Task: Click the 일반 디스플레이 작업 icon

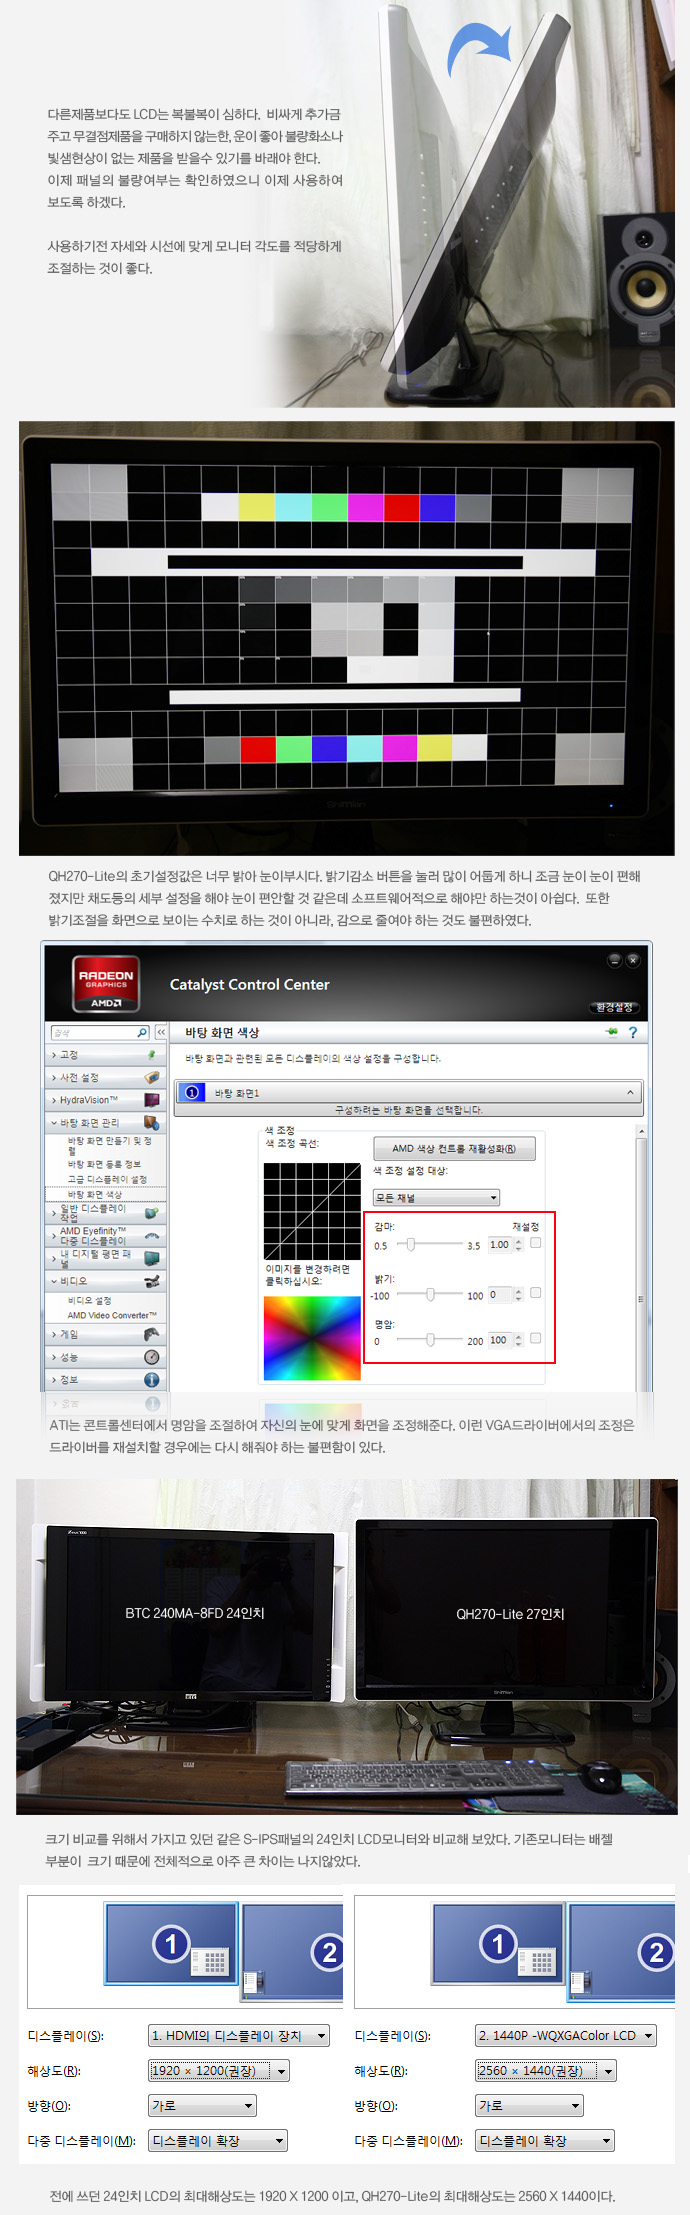Action: [152, 1213]
